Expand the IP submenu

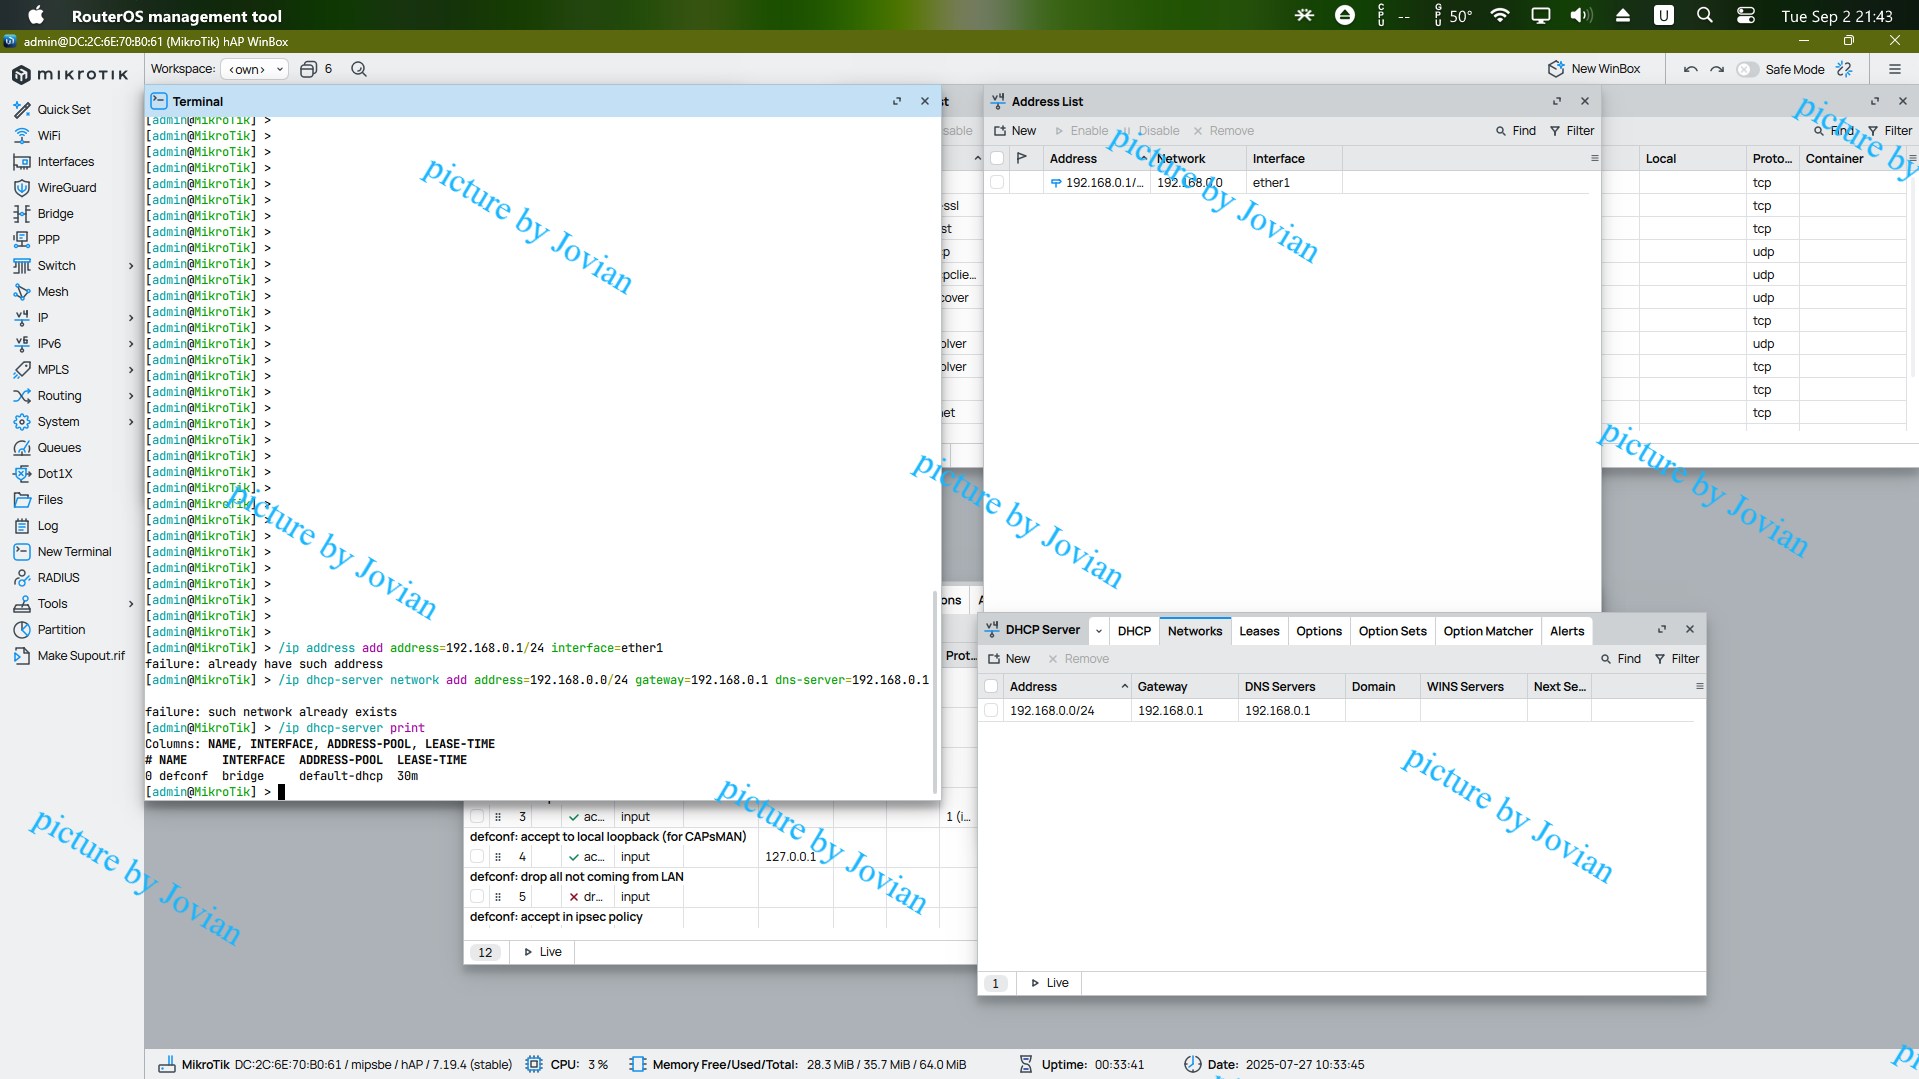(x=131, y=318)
